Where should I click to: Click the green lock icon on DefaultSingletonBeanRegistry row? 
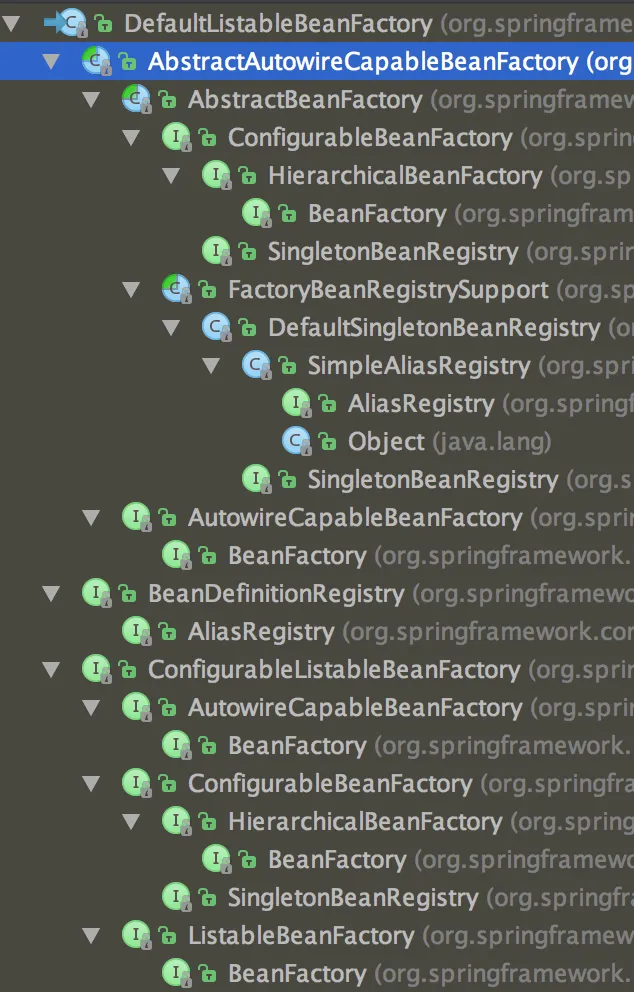pyautogui.click(x=247, y=328)
